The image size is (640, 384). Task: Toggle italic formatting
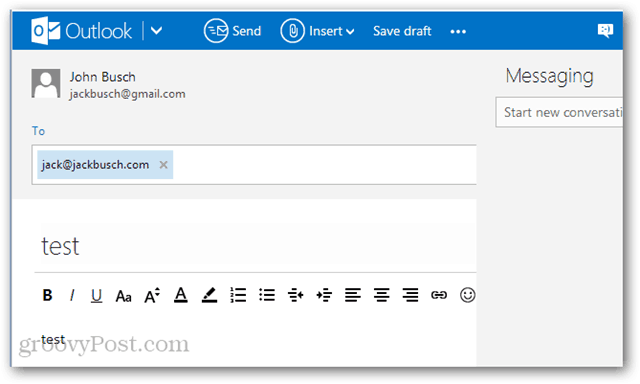(72, 295)
